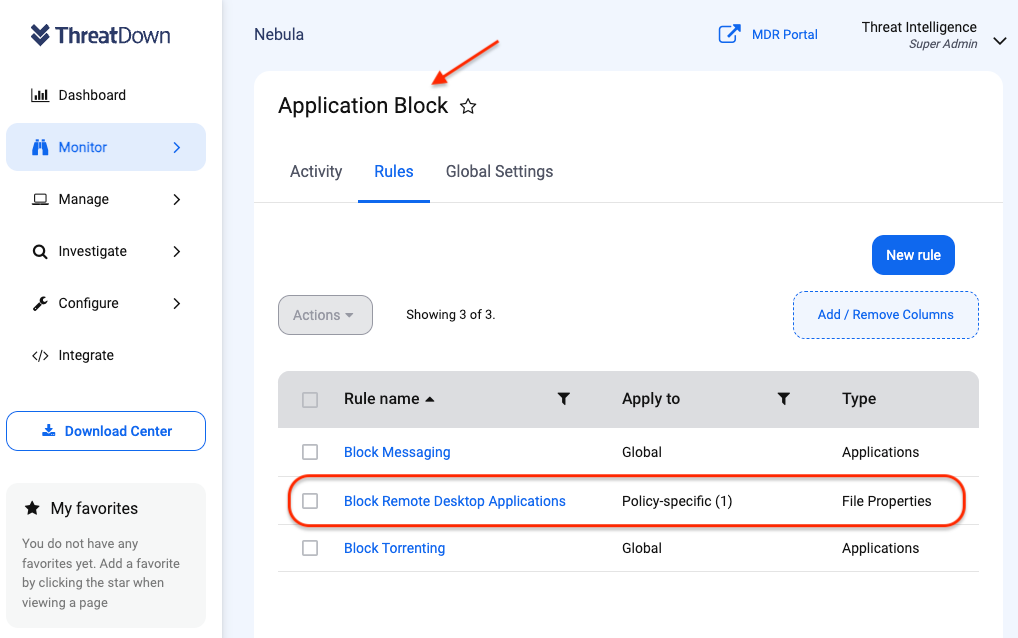Click the Integrate code brackets icon

click(40, 356)
